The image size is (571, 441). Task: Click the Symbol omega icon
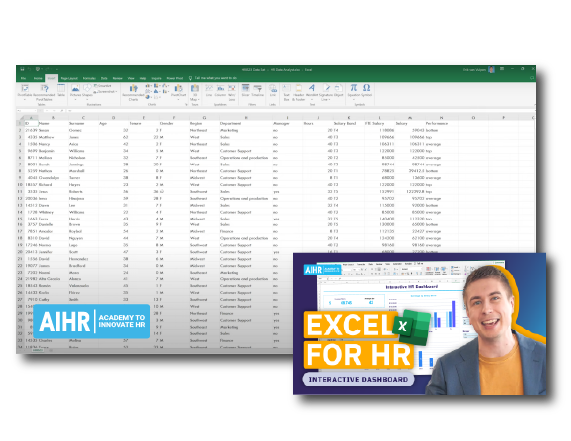(x=367, y=90)
